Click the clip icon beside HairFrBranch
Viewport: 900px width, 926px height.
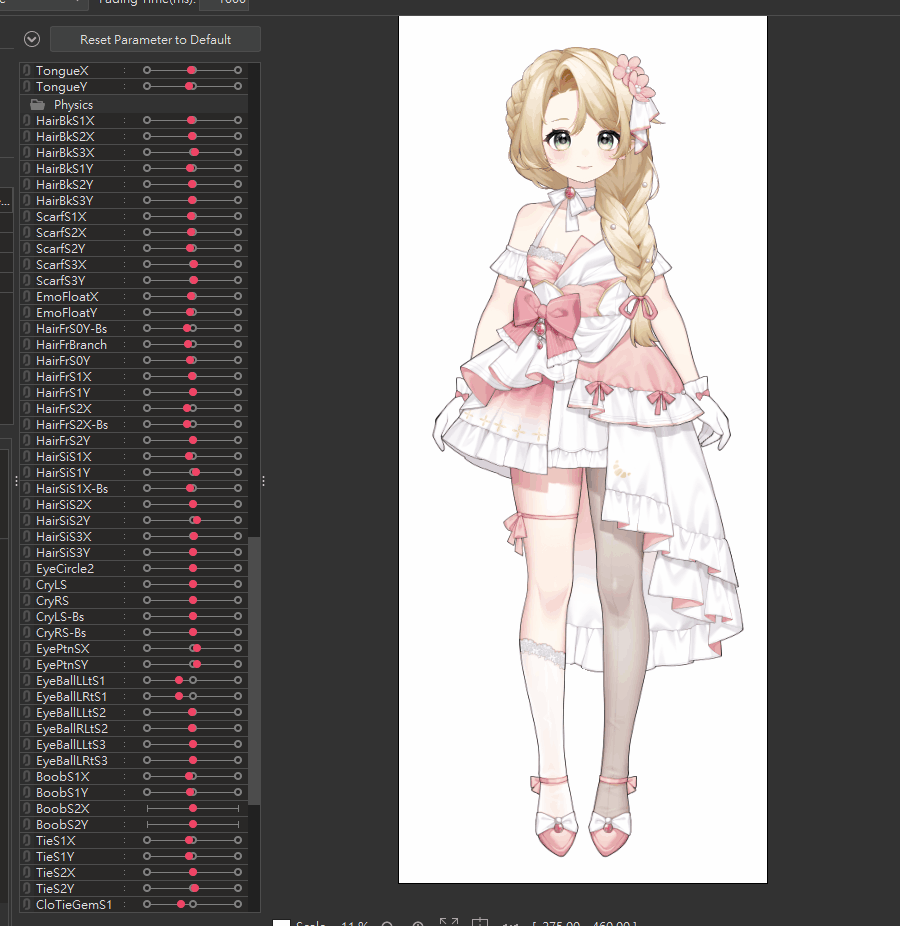tap(27, 344)
